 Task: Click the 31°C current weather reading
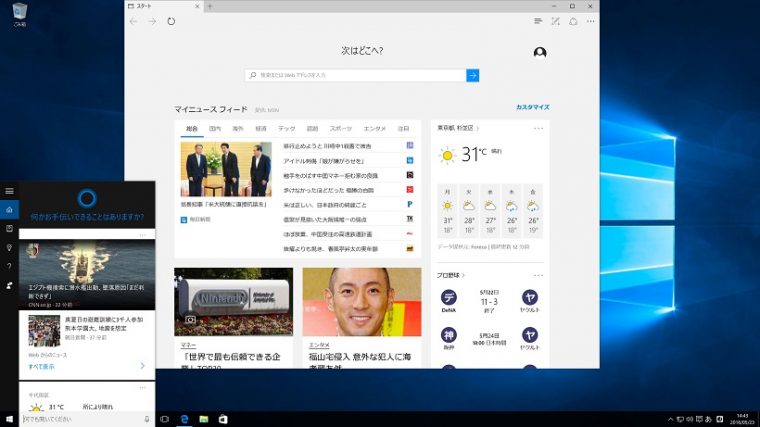(x=474, y=154)
